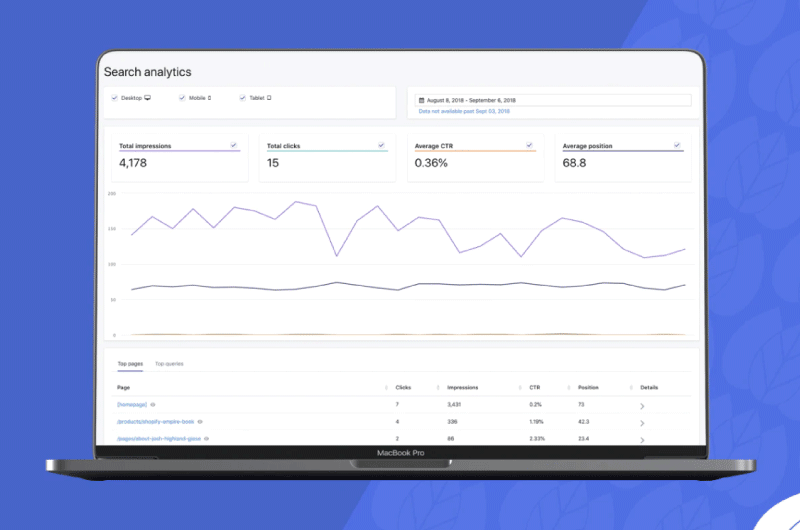Click the Total impressions value 4,178
Viewport: 800px width, 530px height.
(133, 163)
